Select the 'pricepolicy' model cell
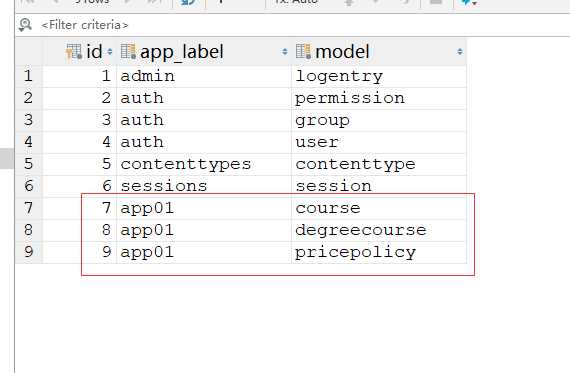The width and height of the screenshot is (570, 373). pyautogui.click(x=379, y=252)
